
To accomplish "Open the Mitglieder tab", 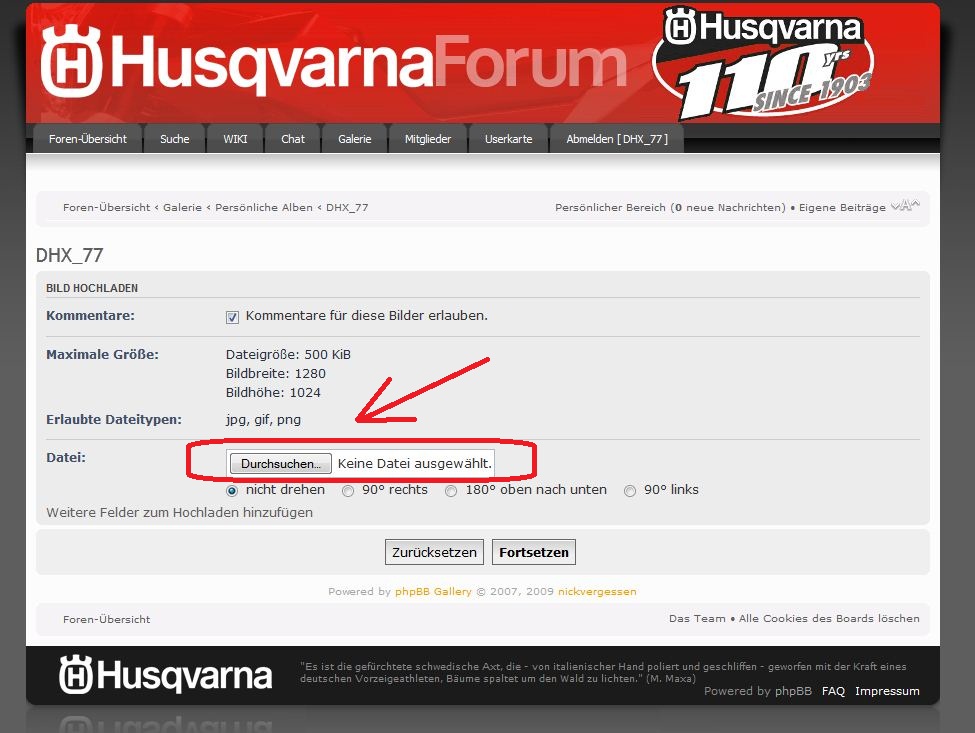I will [428, 139].
